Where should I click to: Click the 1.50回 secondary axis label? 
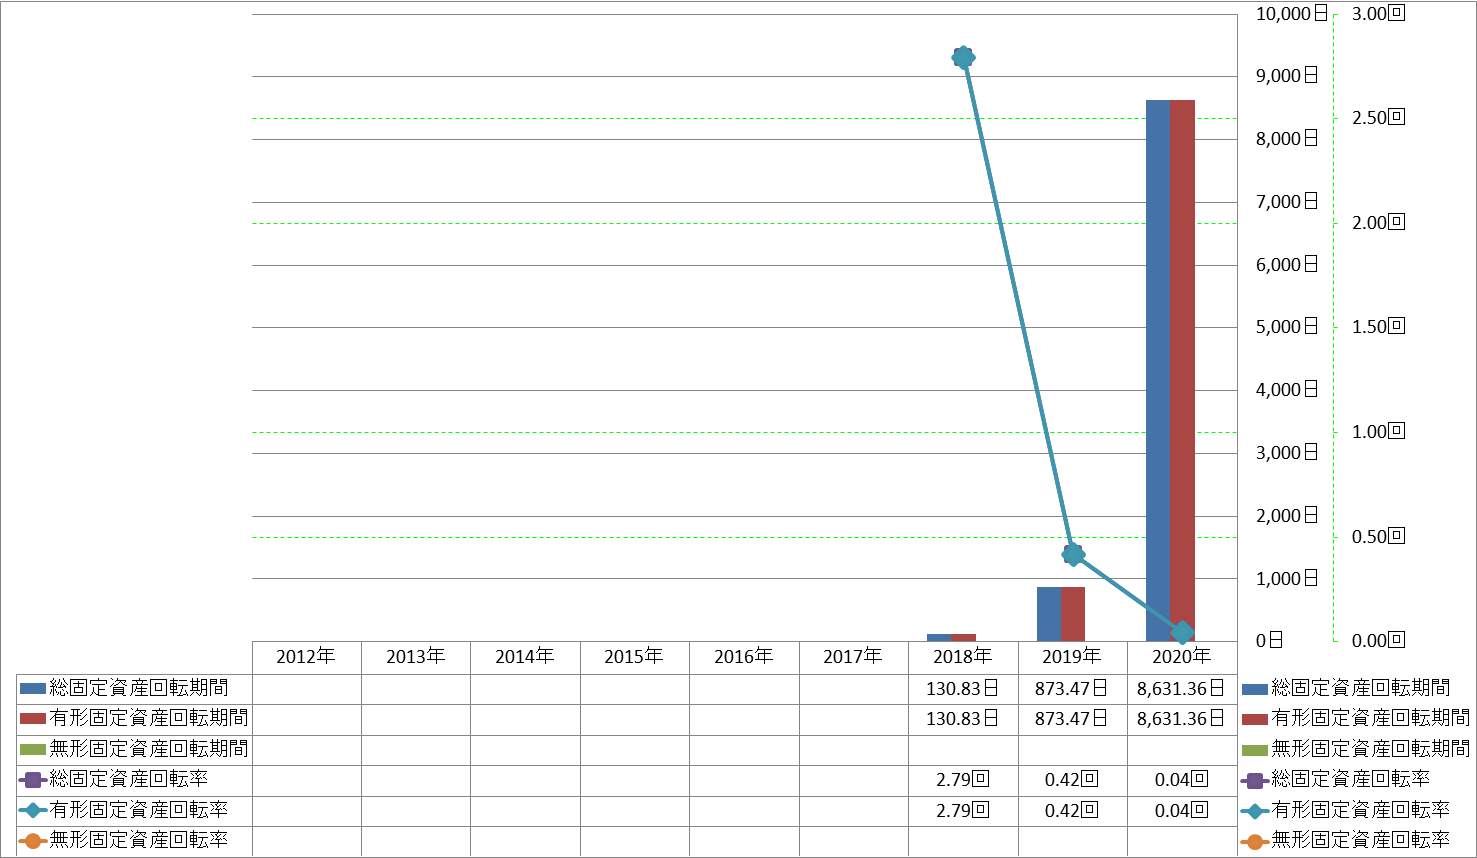click(1379, 327)
